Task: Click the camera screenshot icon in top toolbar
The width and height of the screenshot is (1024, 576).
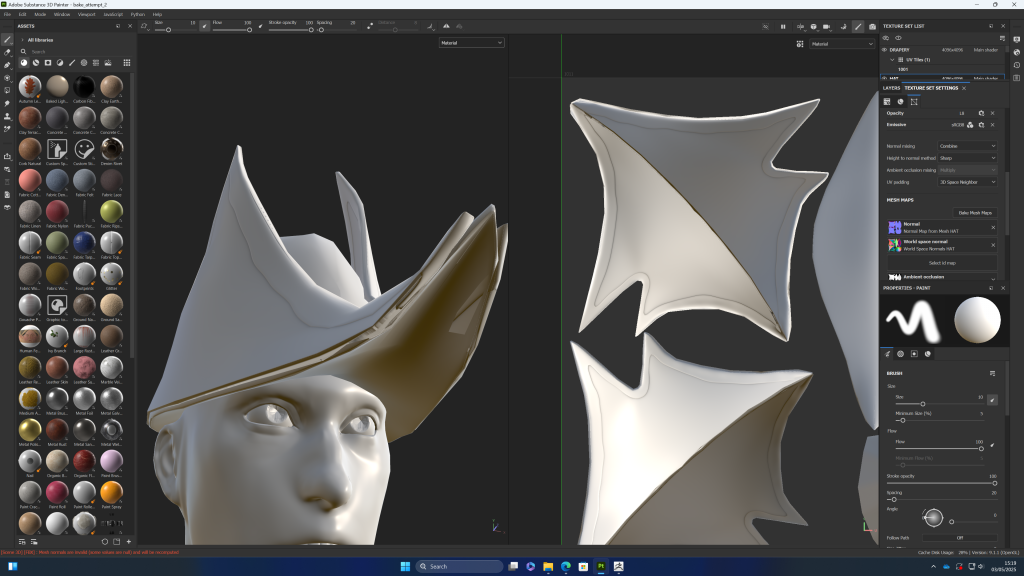Action: (873, 26)
